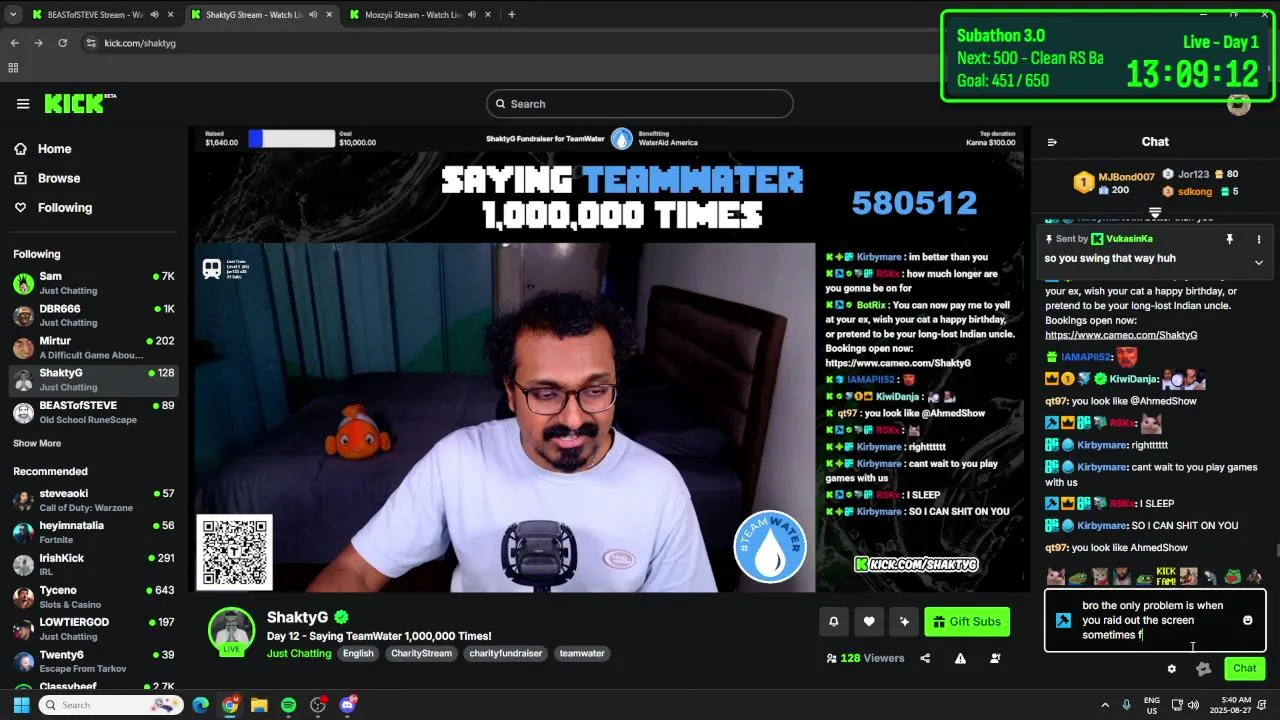1280x720 pixels.
Task: Send the chat message with the Chat button
Action: (1245, 669)
